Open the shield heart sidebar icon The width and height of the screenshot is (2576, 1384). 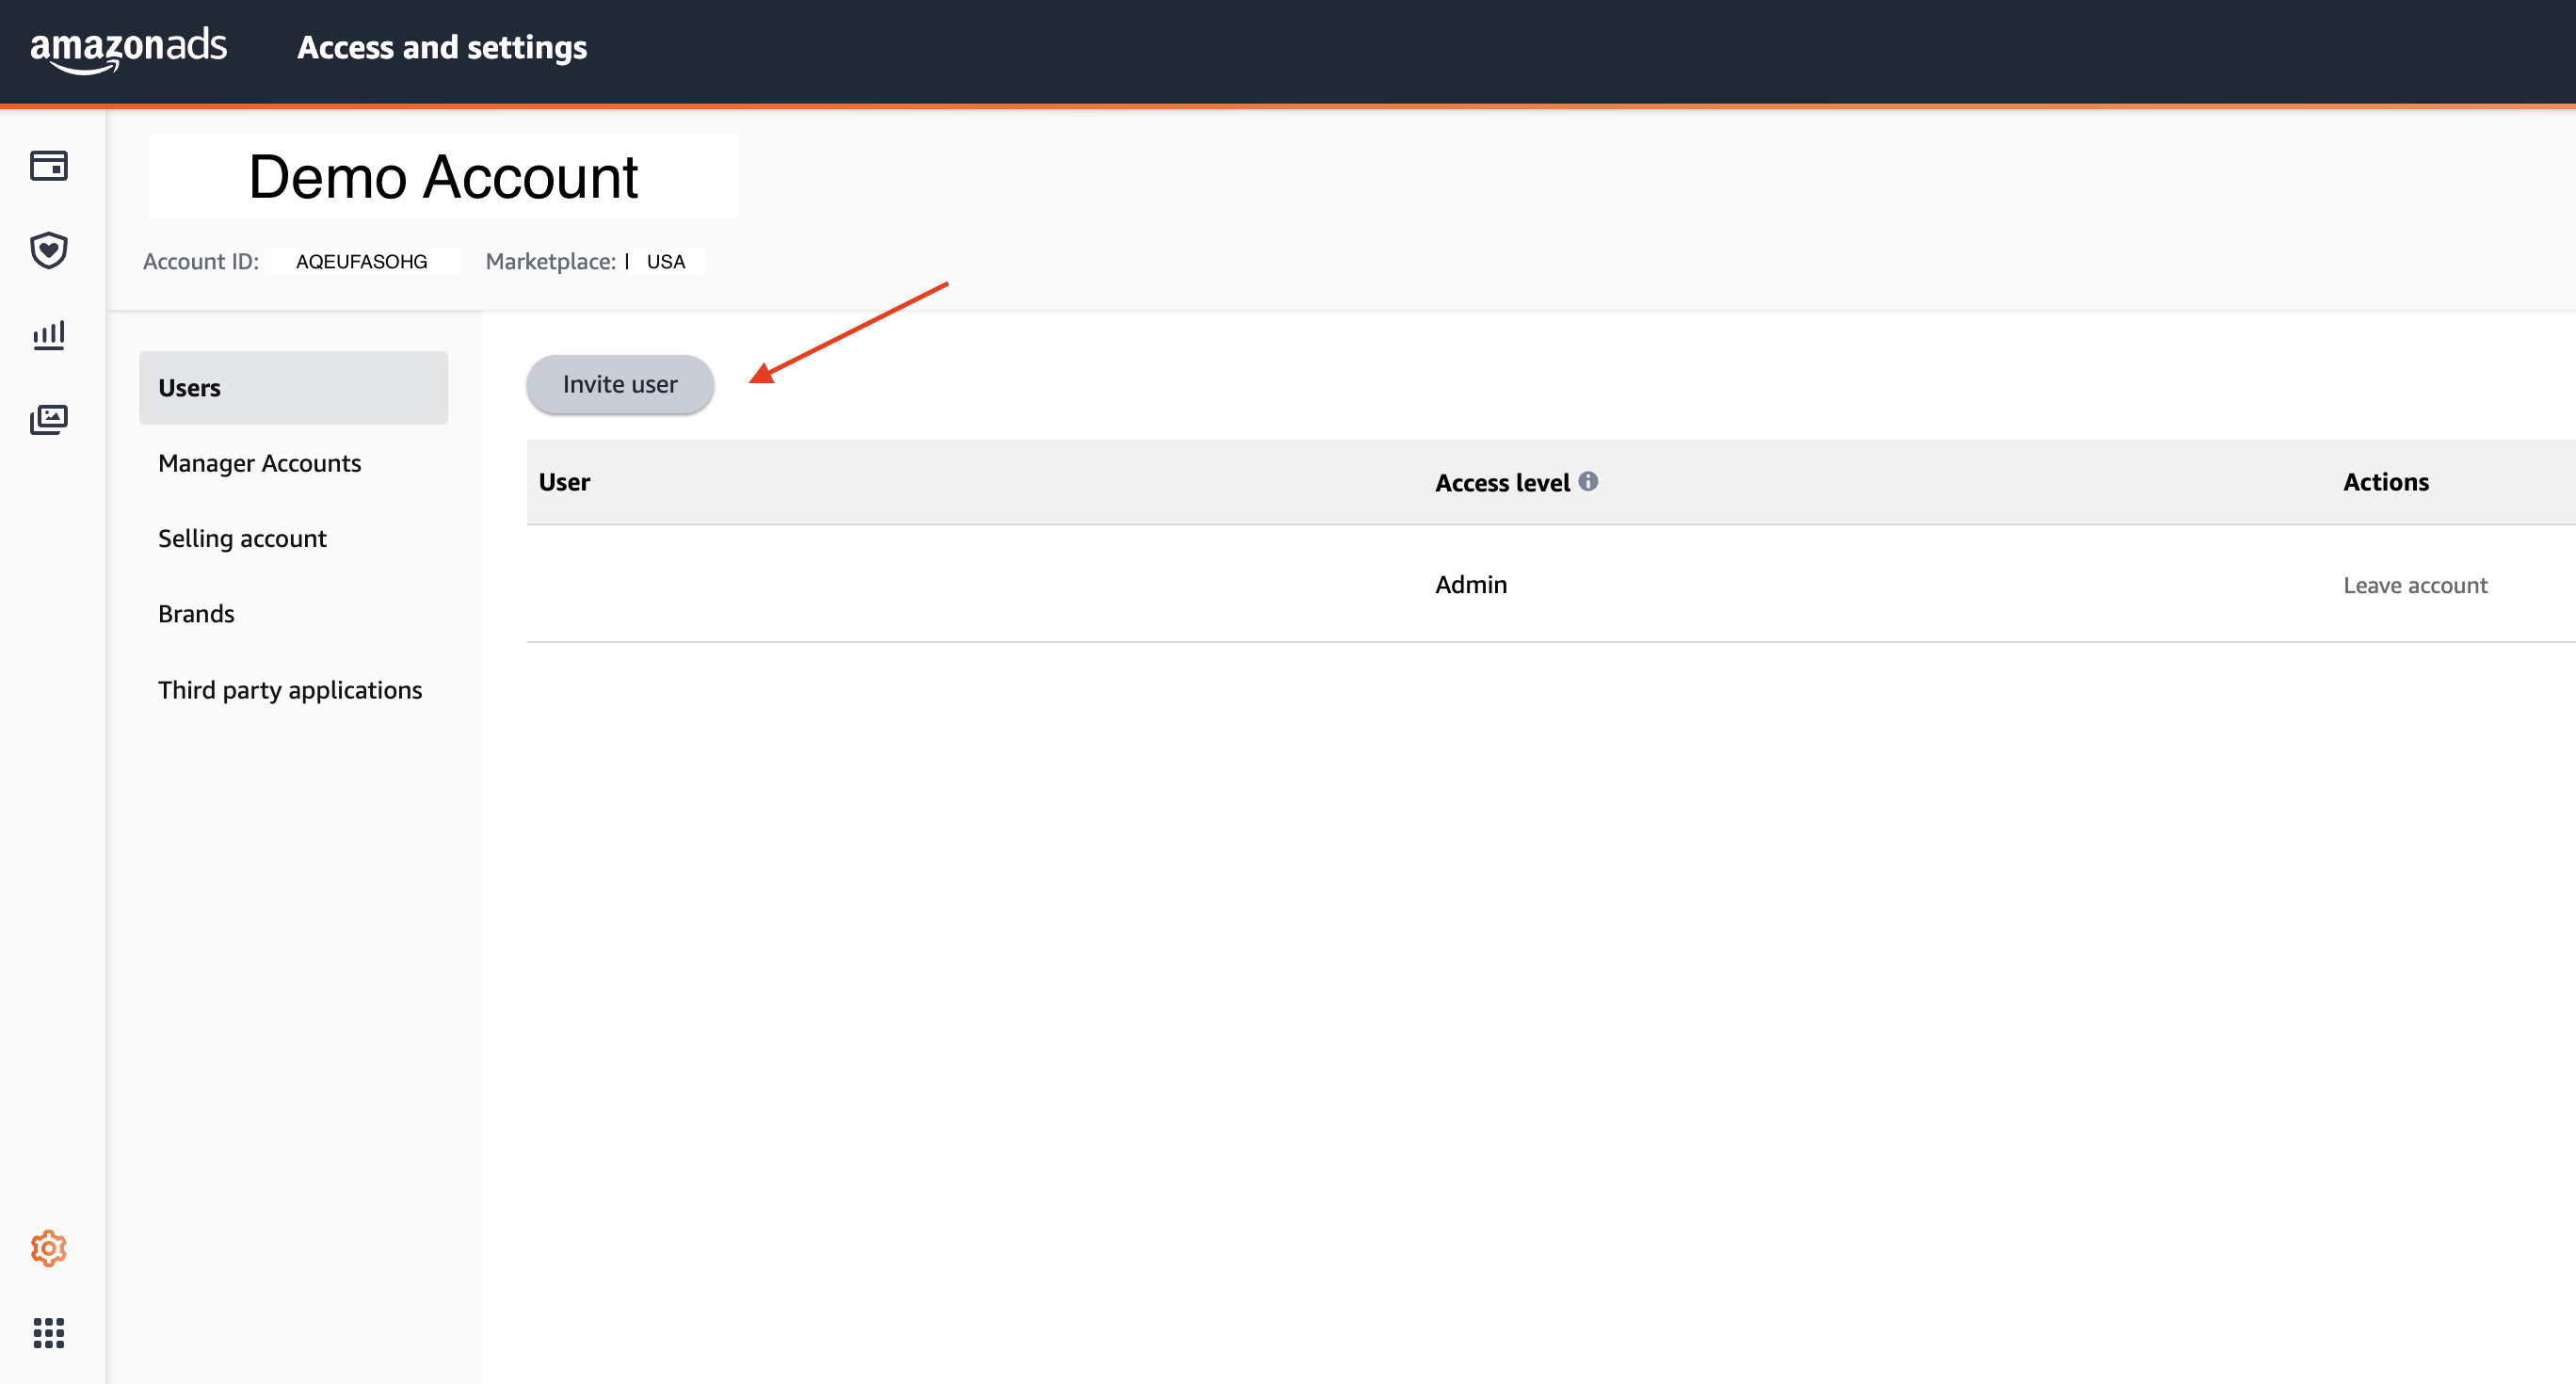coord(48,250)
